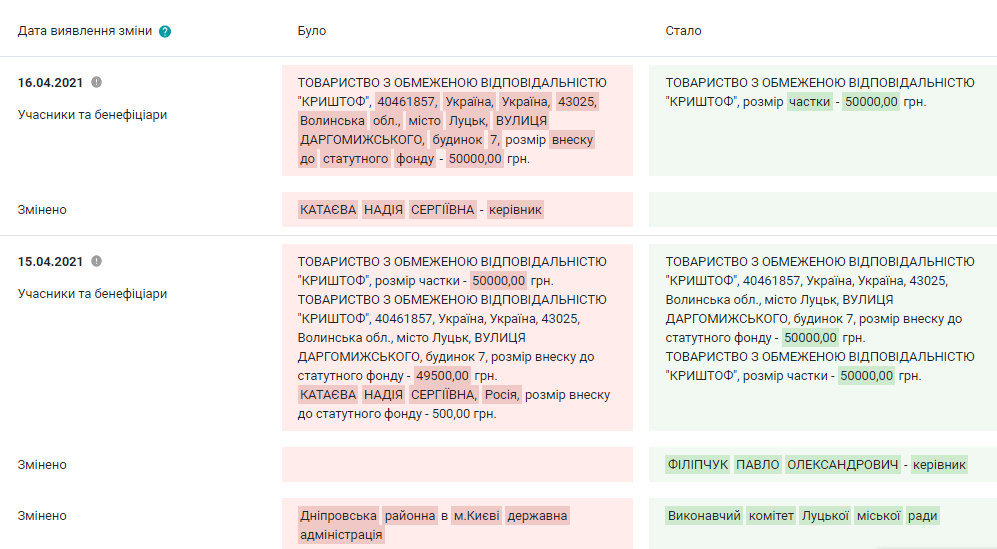Screen dimensions: 997x549
Task: Click the empty green cell opposite КАТАЄВА
Action: pyautogui.click(x=822, y=210)
